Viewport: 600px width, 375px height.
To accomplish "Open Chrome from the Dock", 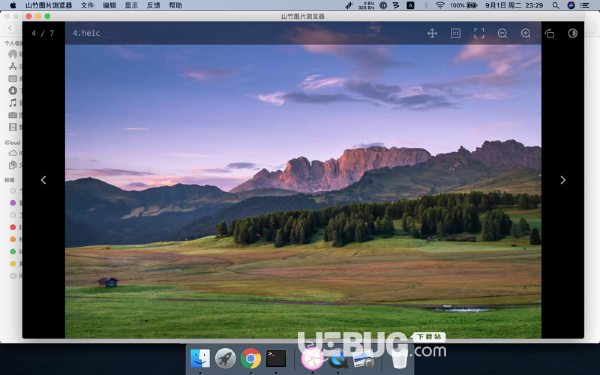I will 251,359.
